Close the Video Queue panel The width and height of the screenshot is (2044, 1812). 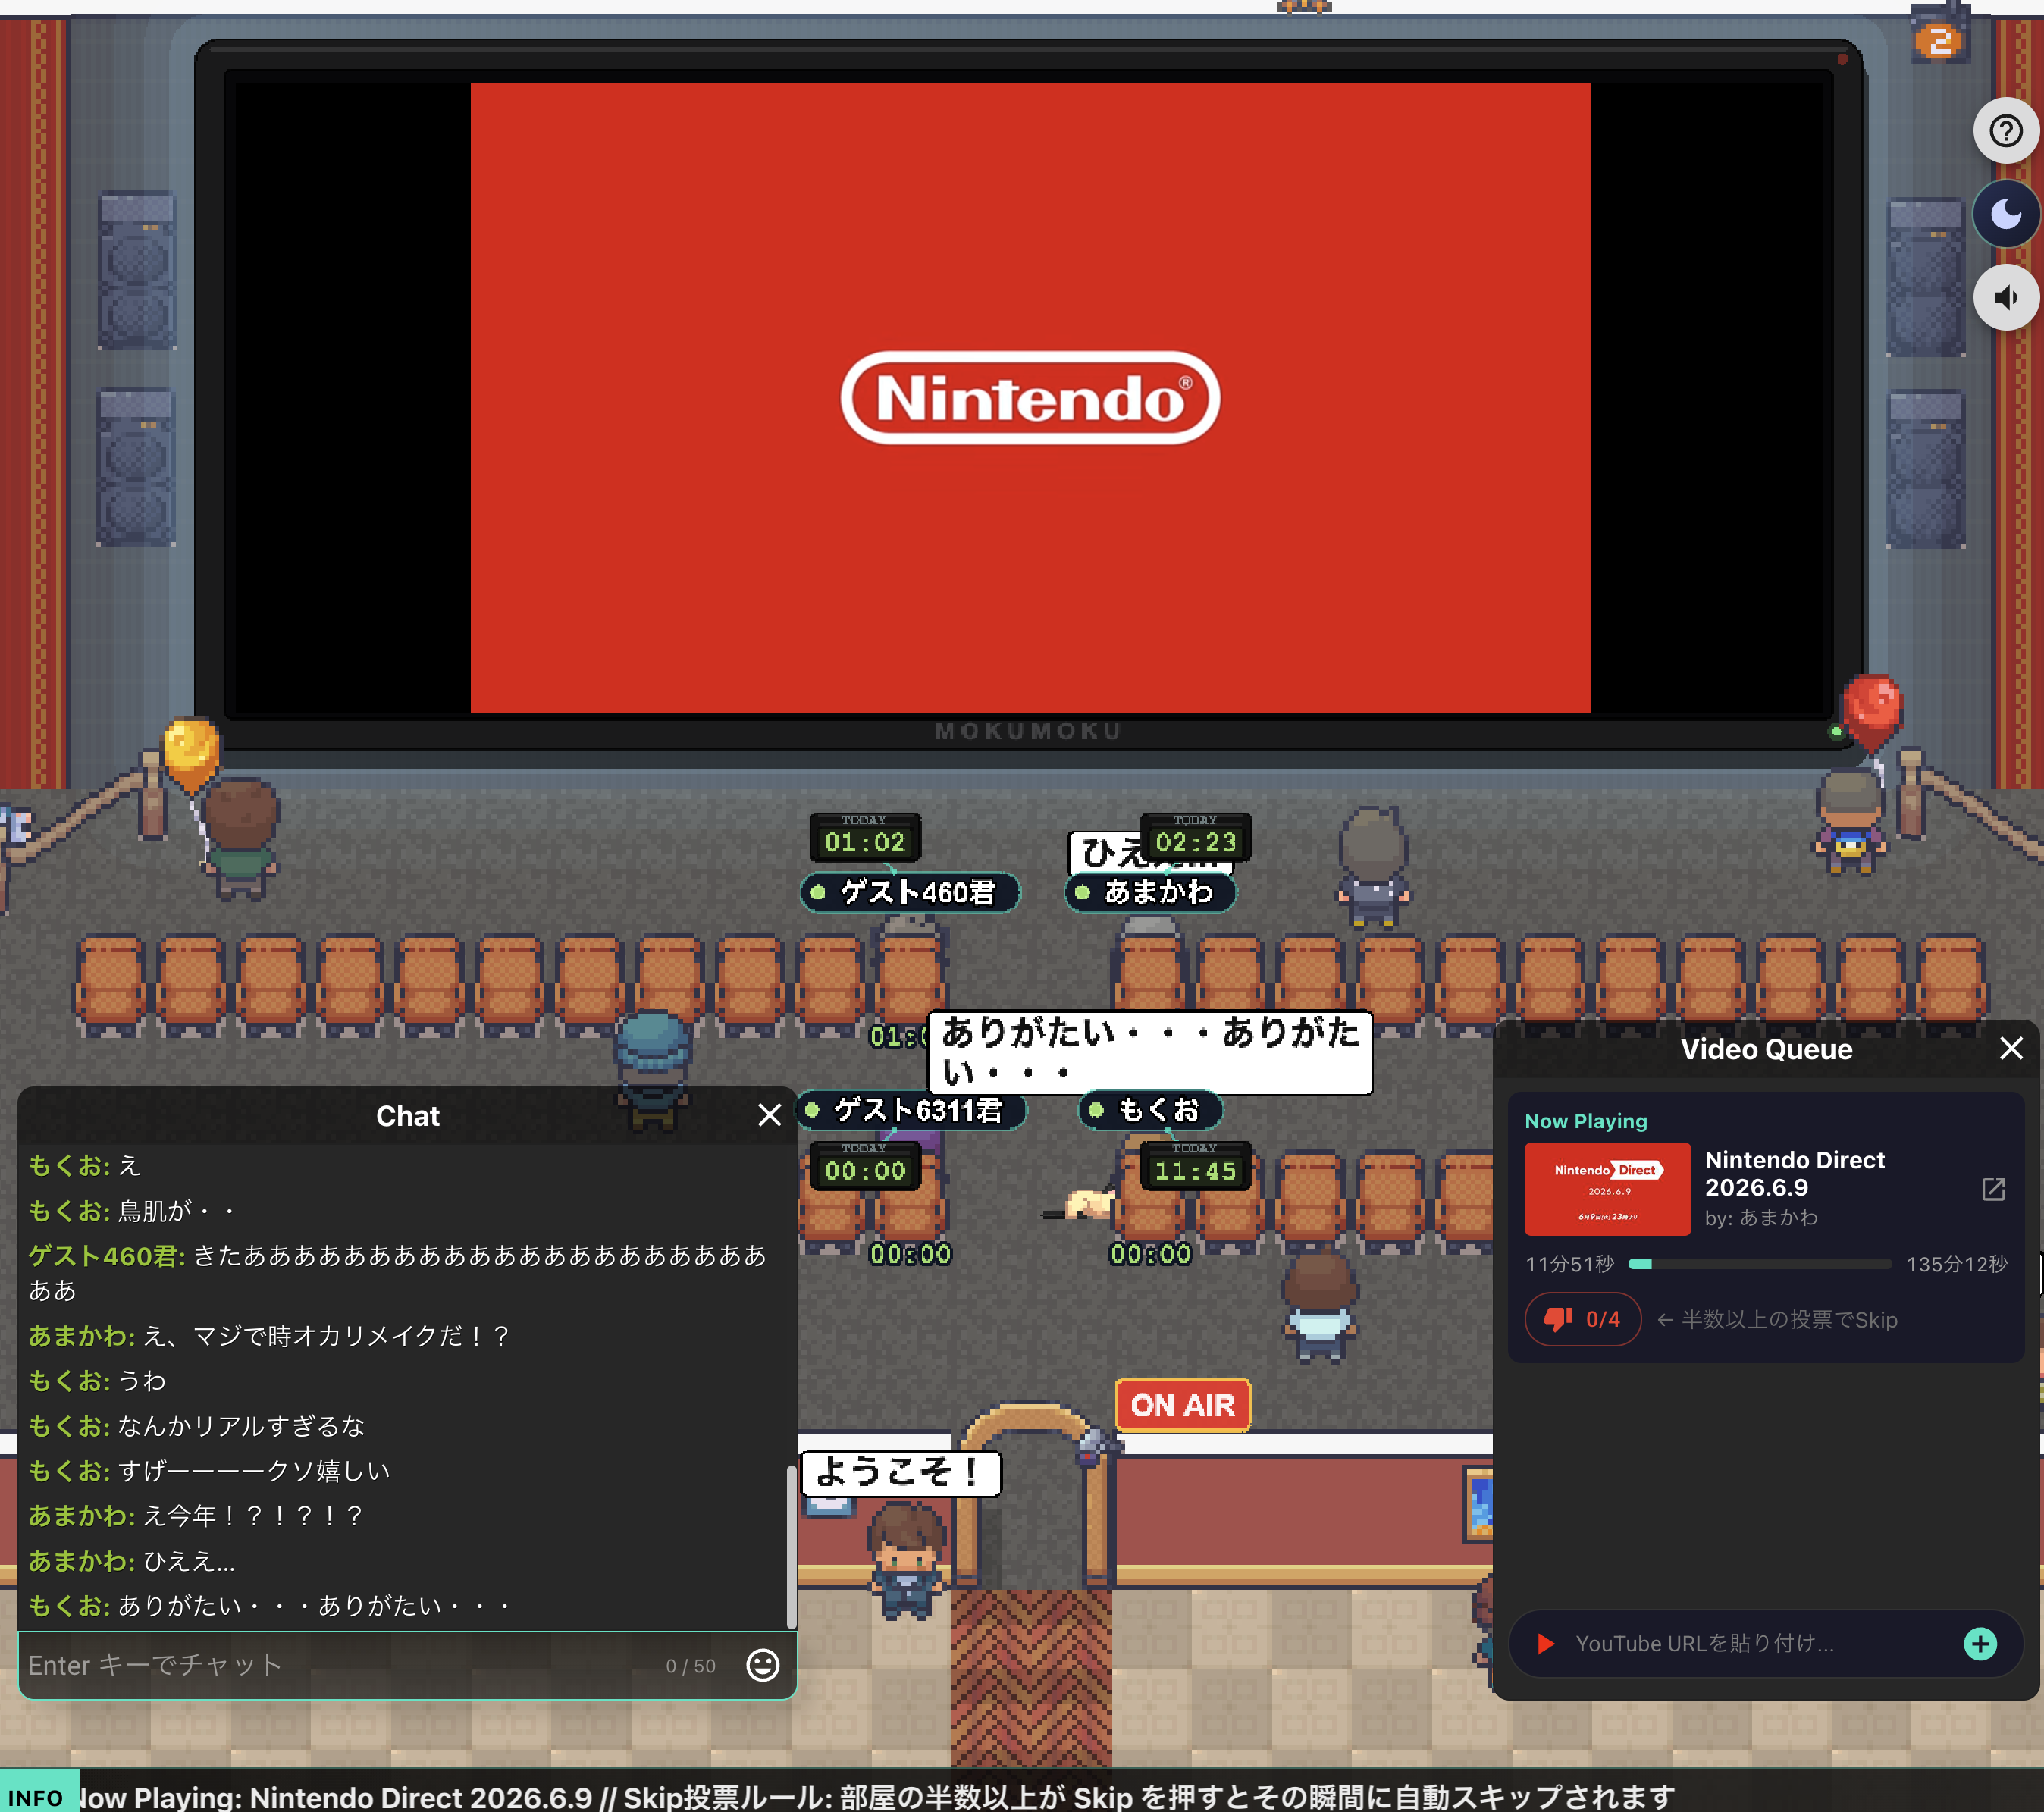(x=2010, y=1048)
